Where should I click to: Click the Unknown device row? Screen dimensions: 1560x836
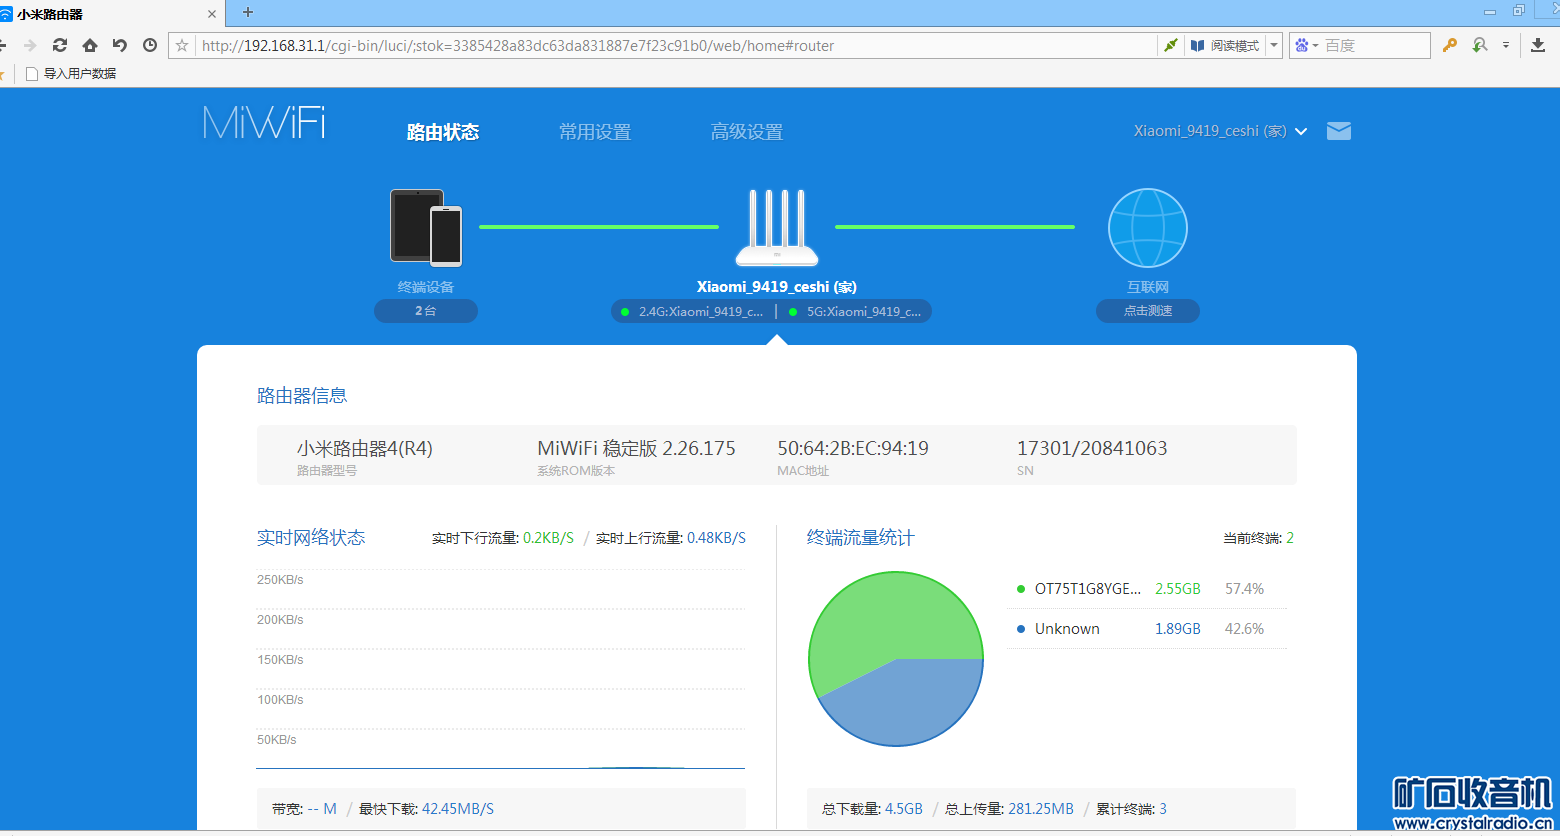[x=1146, y=629]
